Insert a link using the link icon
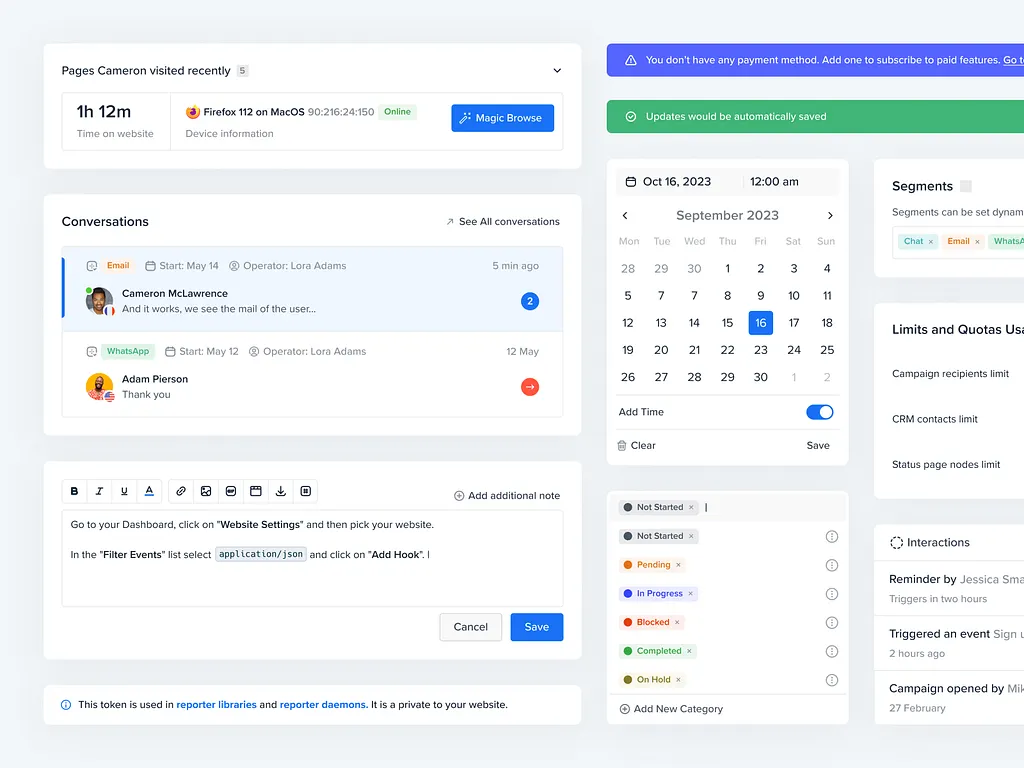 click(181, 491)
